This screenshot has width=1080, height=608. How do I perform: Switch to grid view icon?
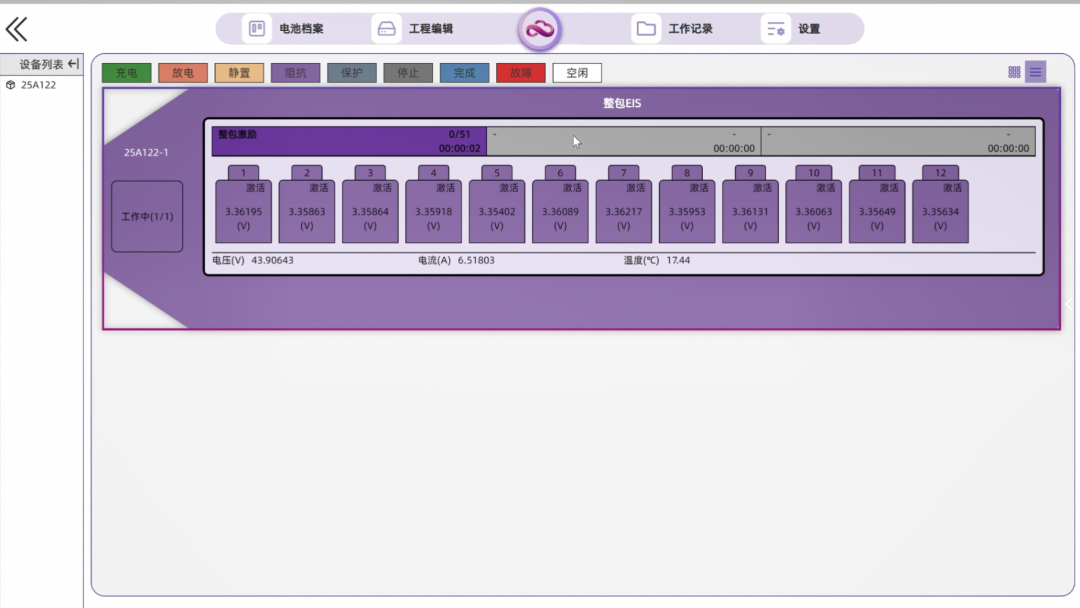coord(1014,72)
